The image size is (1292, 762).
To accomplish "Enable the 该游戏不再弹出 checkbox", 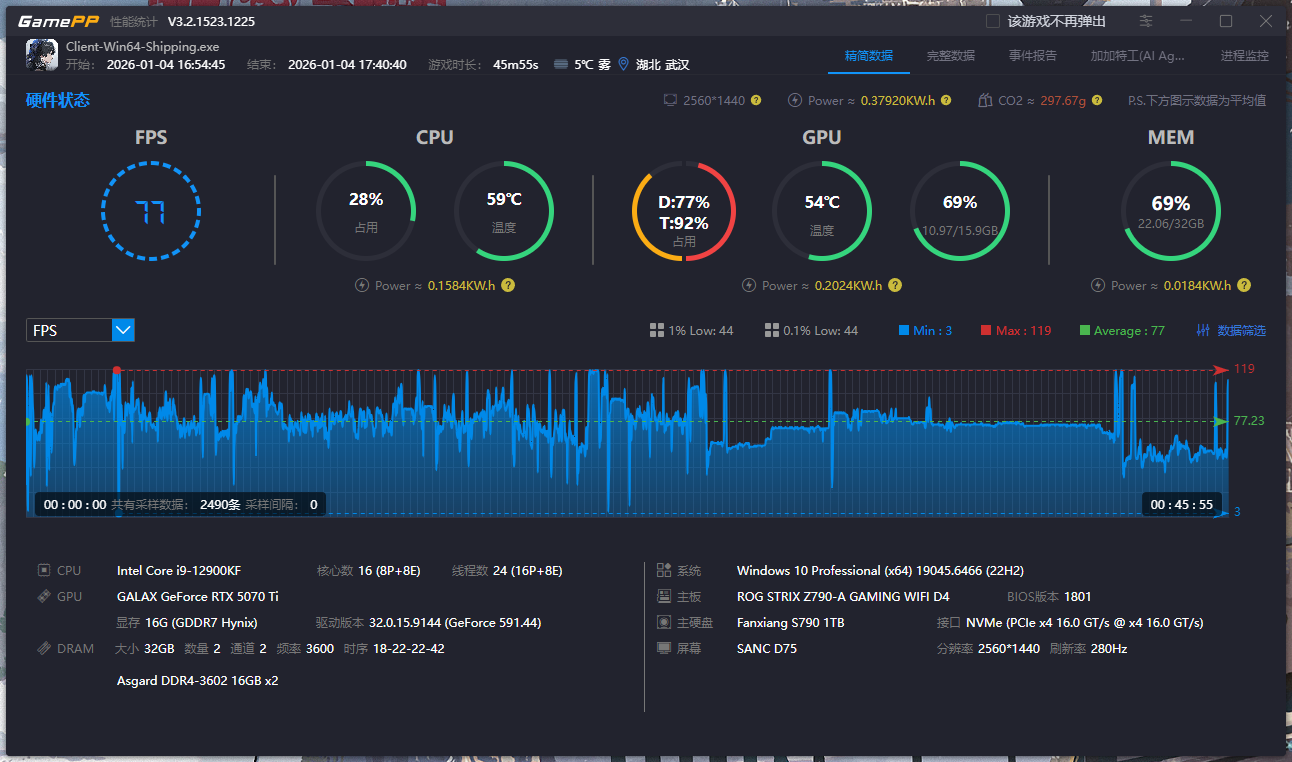I will point(993,21).
